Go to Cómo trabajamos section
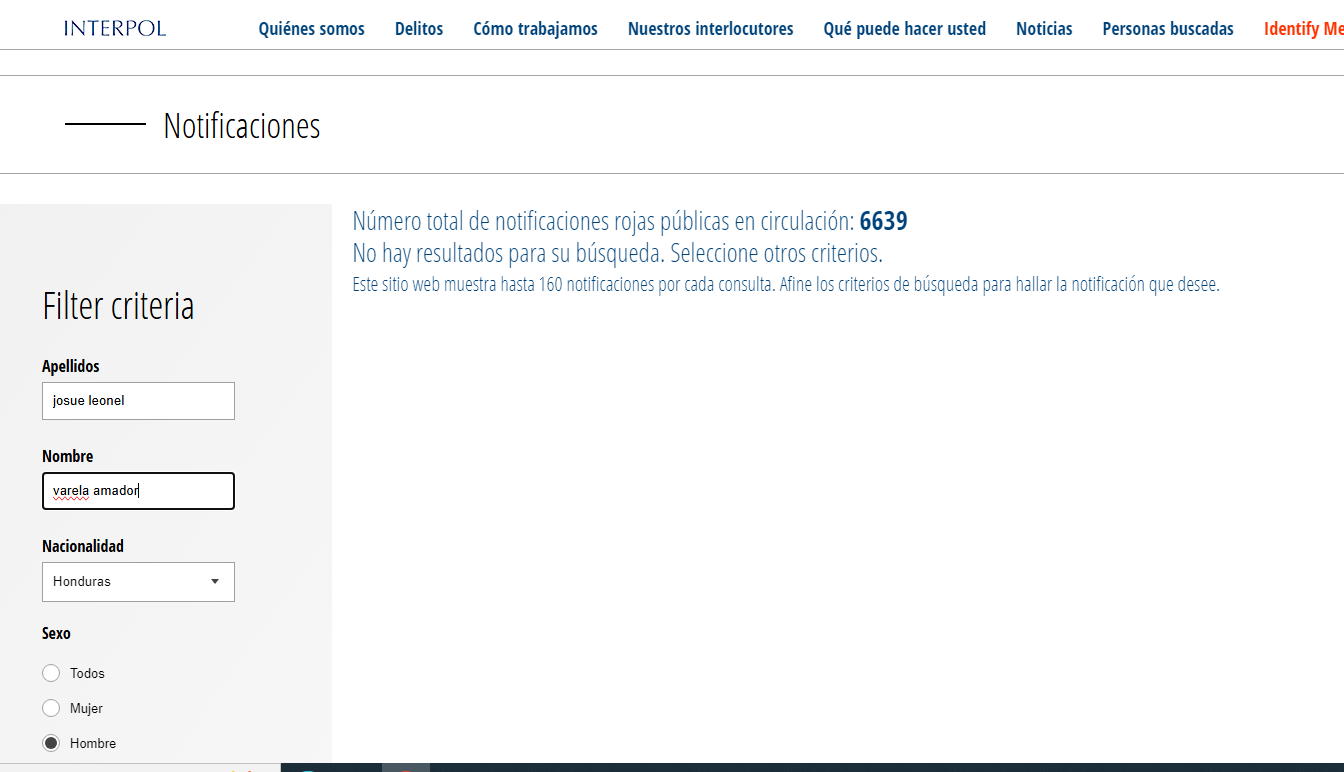Viewport: 1344px width, 772px height. click(535, 29)
